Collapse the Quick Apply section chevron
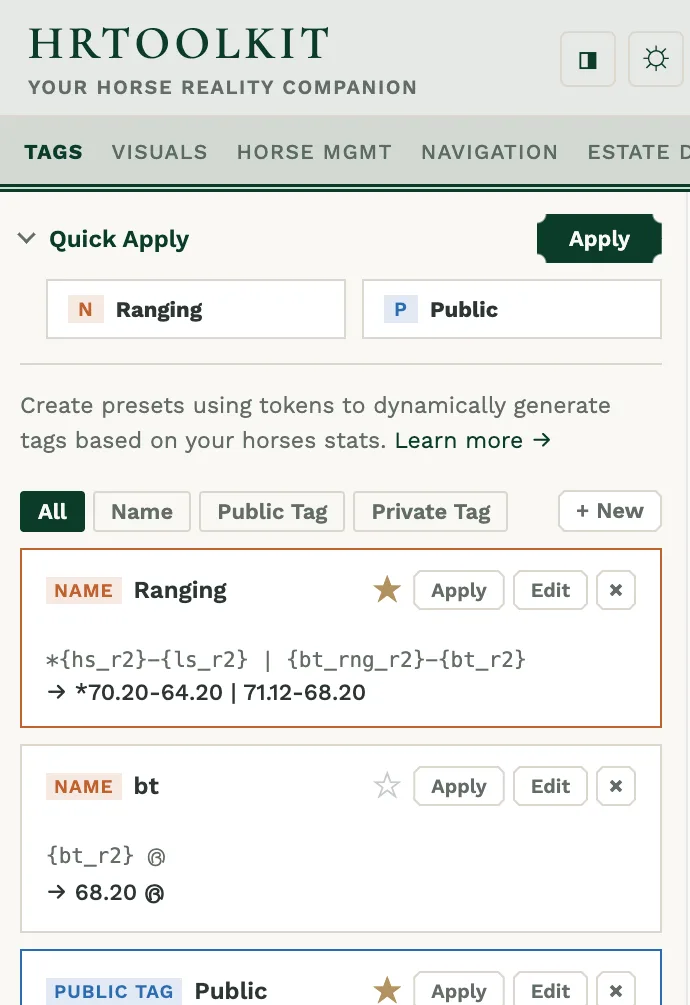Image resolution: width=690 pixels, height=1005 pixels. (x=27, y=238)
